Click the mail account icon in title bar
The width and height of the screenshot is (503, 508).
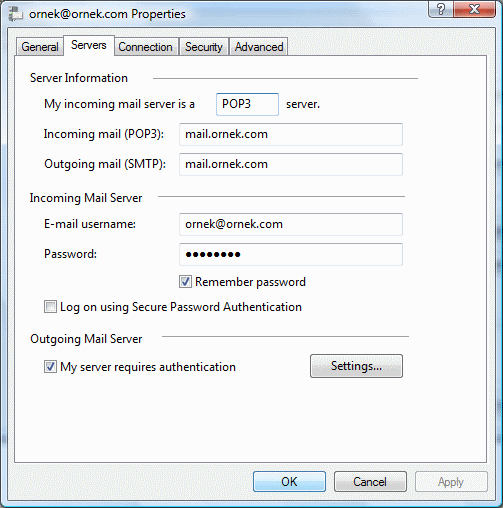point(15,14)
